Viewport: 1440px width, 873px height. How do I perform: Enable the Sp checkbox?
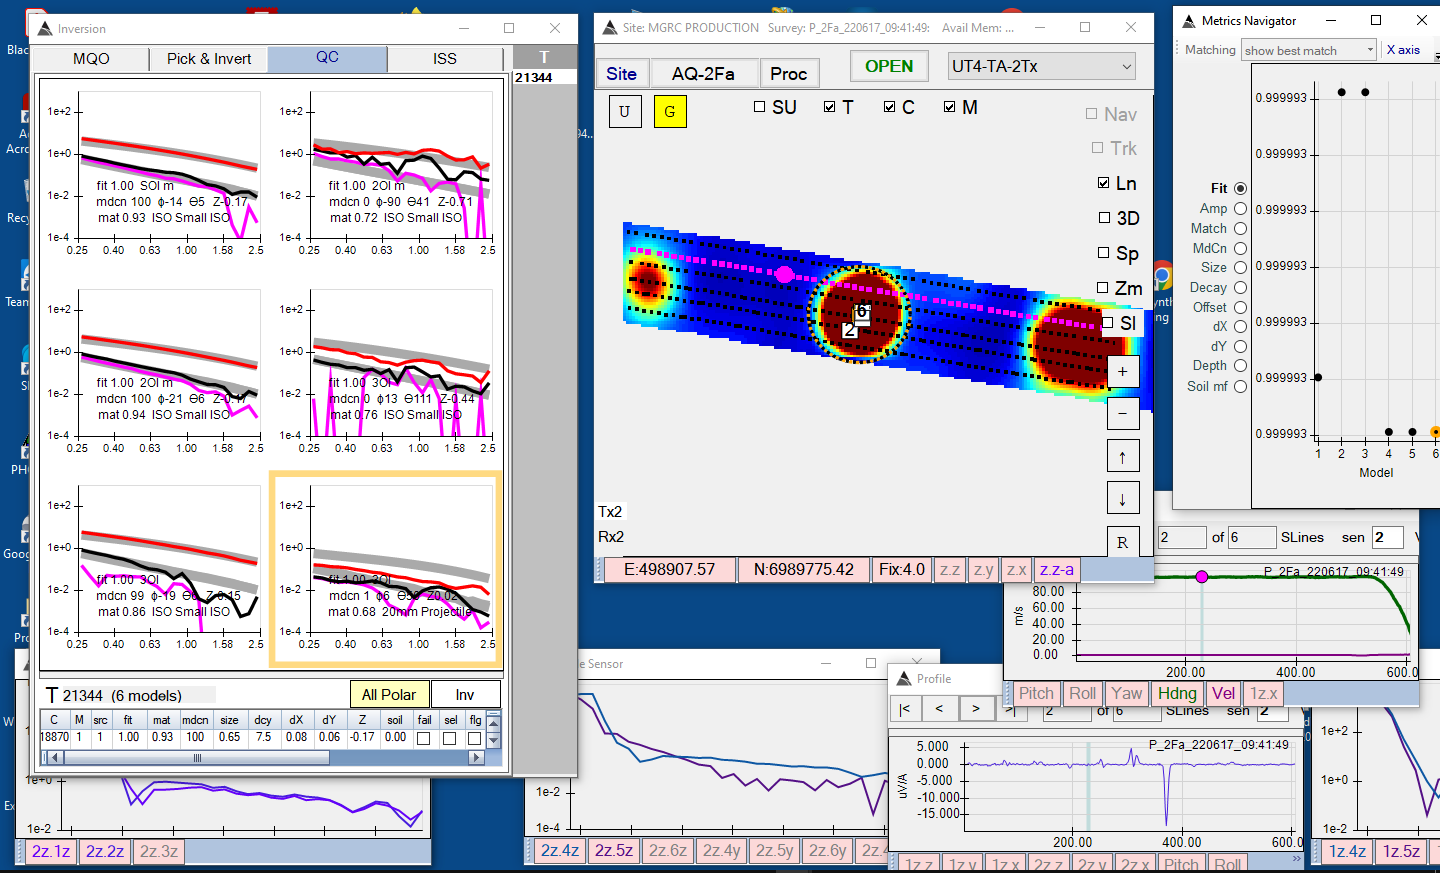[1104, 253]
